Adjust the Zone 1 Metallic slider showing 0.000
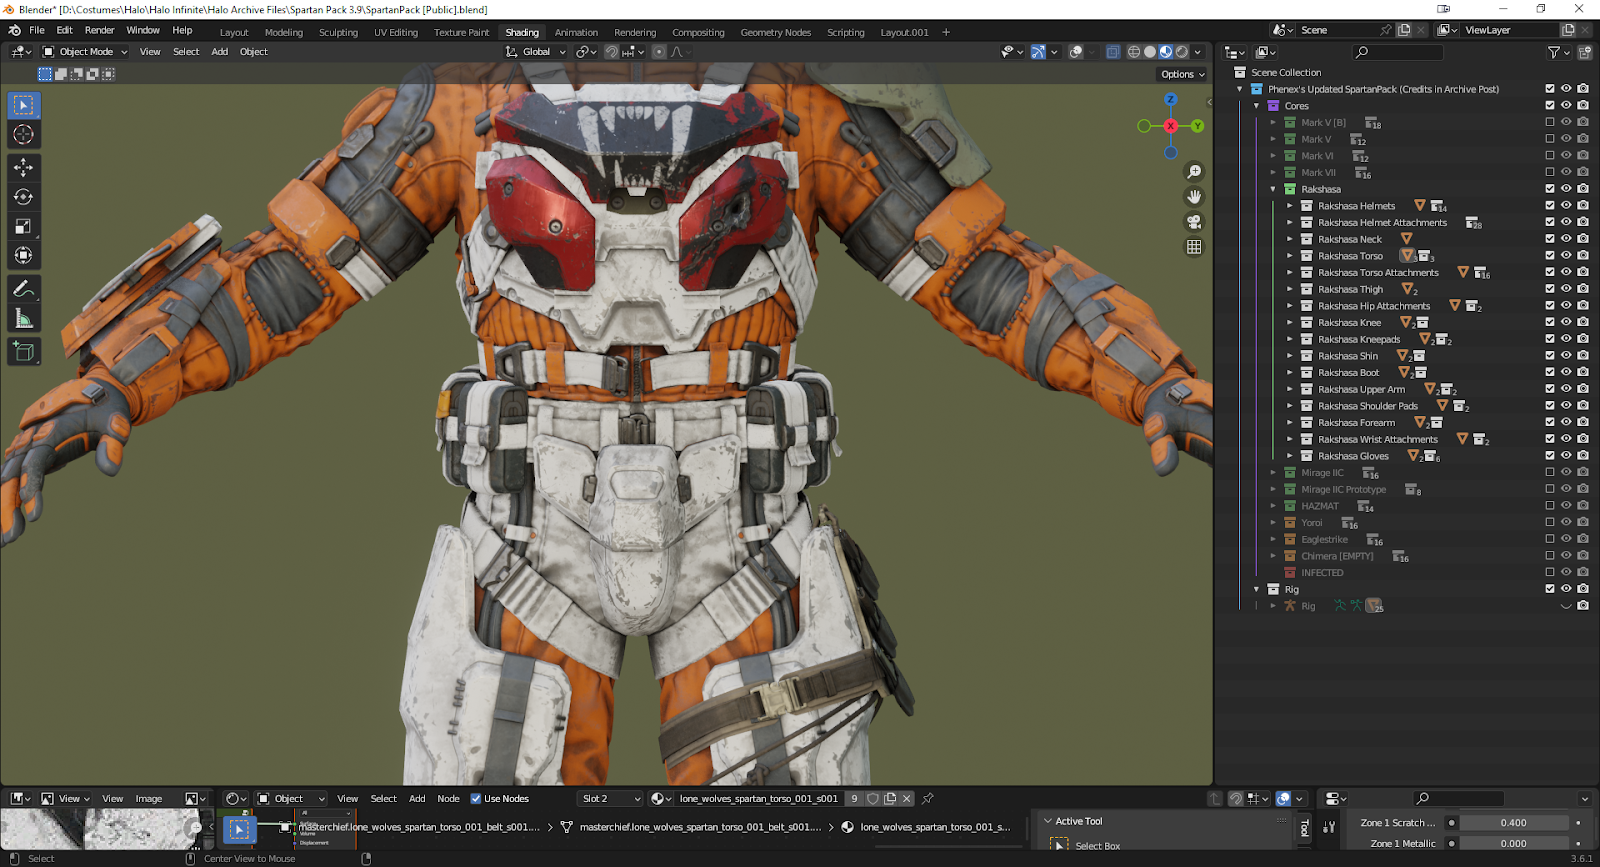This screenshot has height=867, width=1600. (1513, 843)
